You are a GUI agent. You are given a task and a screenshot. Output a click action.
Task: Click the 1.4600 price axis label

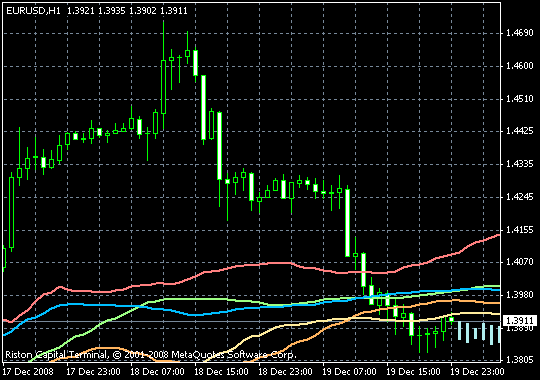pyautogui.click(x=519, y=66)
